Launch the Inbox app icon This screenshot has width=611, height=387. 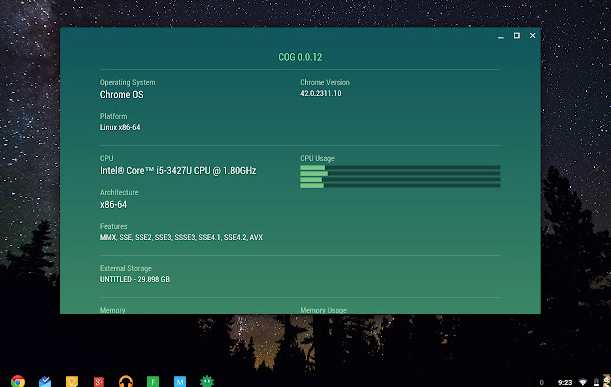pyautogui.click(x=45, y=381)
